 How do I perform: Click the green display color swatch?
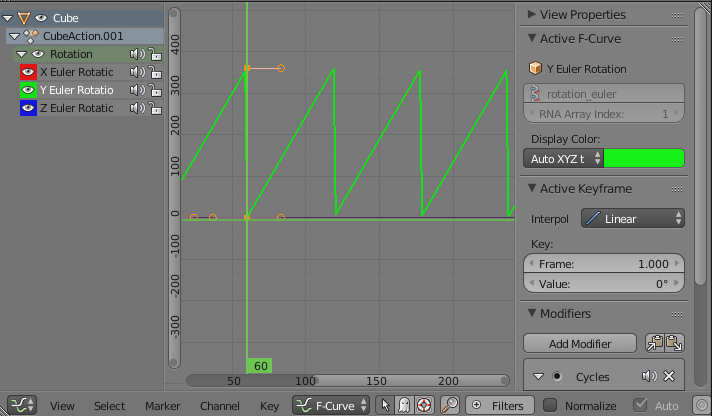pos(644,158)
